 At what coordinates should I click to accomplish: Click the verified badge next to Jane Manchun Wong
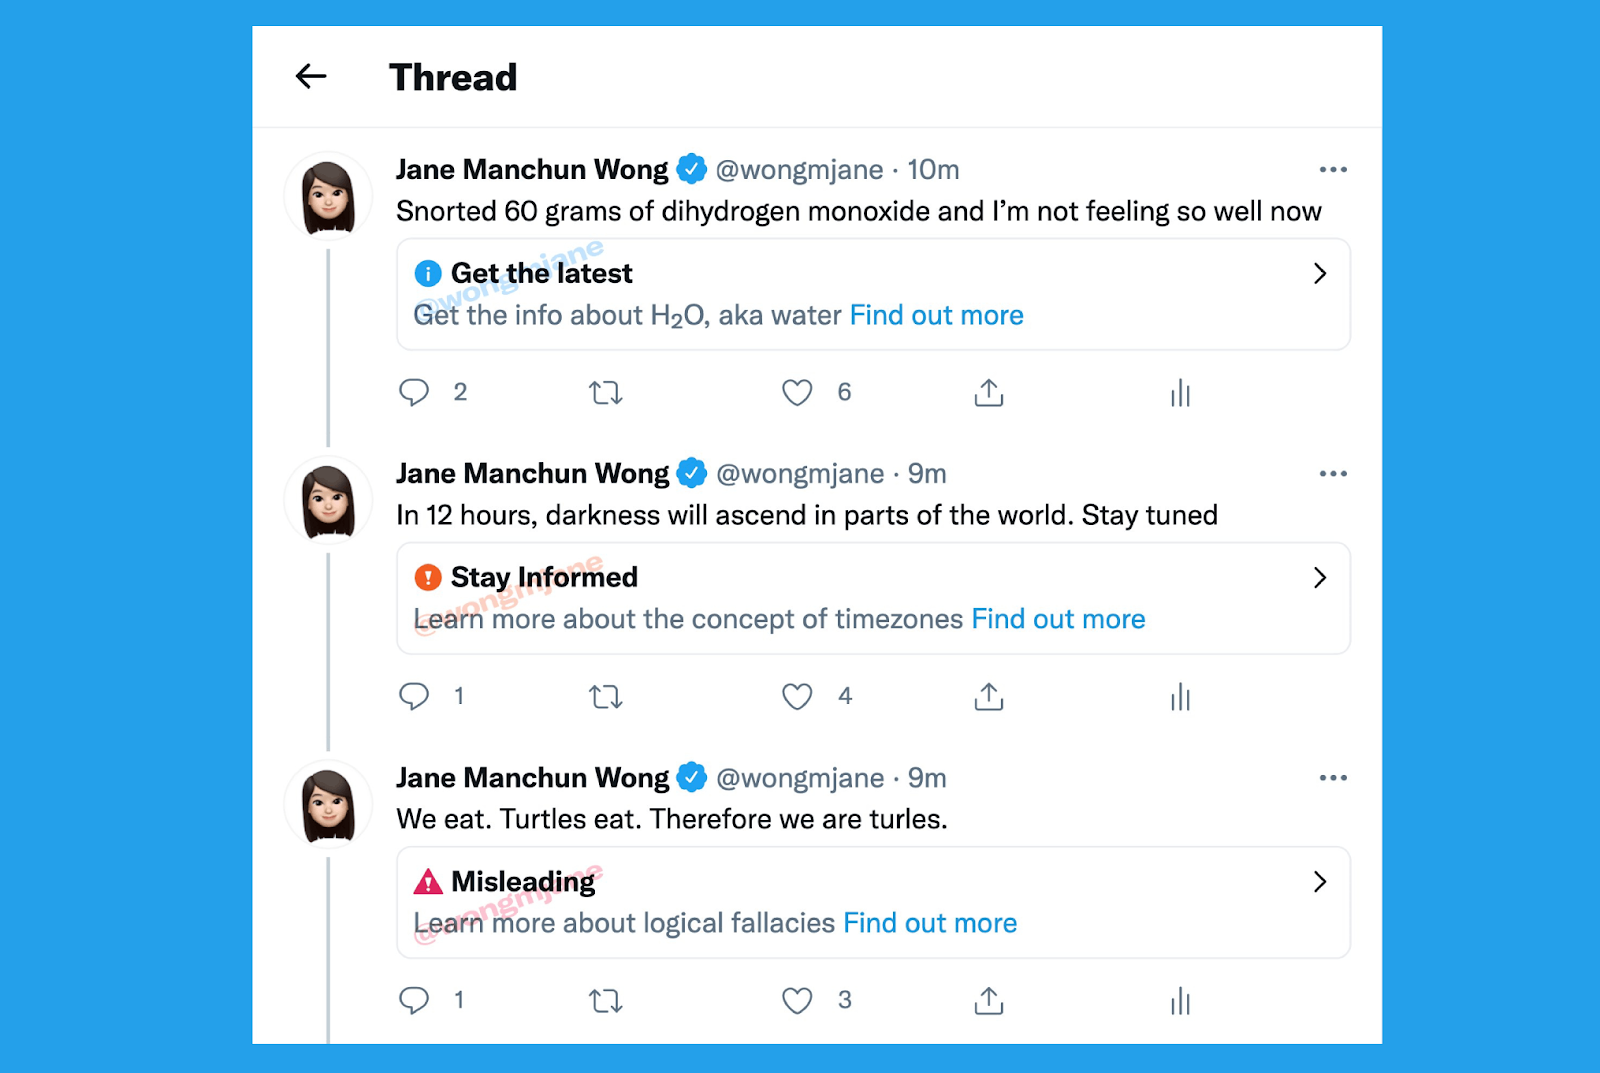point(691,168)
